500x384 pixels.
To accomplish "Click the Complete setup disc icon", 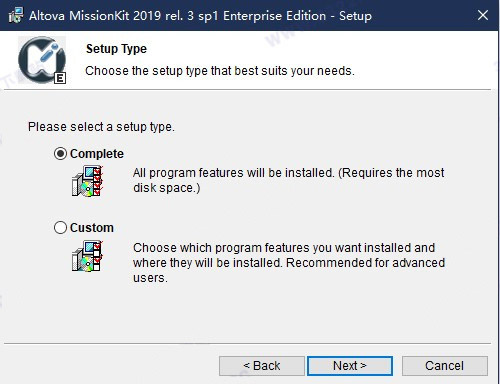I will pos(87,181).
